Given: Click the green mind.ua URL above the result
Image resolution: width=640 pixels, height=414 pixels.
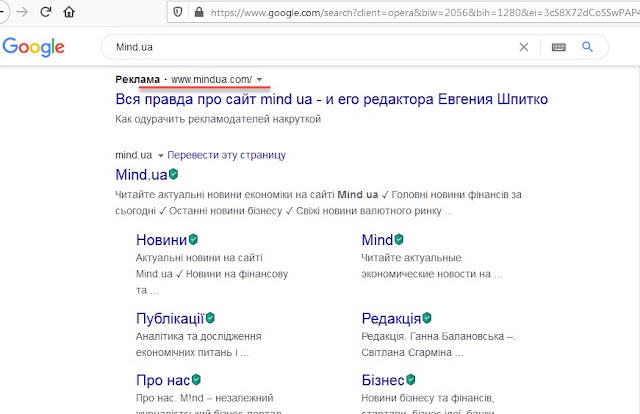Looking at the screenshot, I should tap(133, 155).
